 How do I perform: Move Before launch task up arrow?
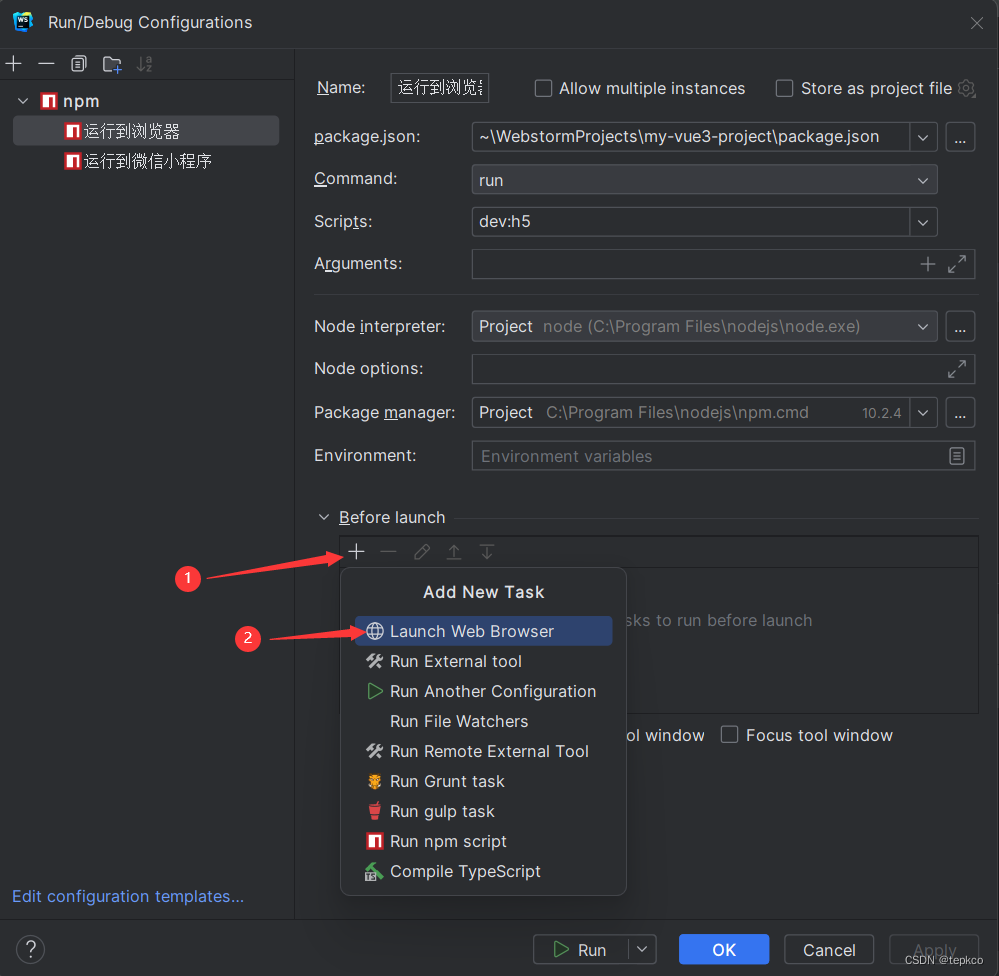(454, 552)
